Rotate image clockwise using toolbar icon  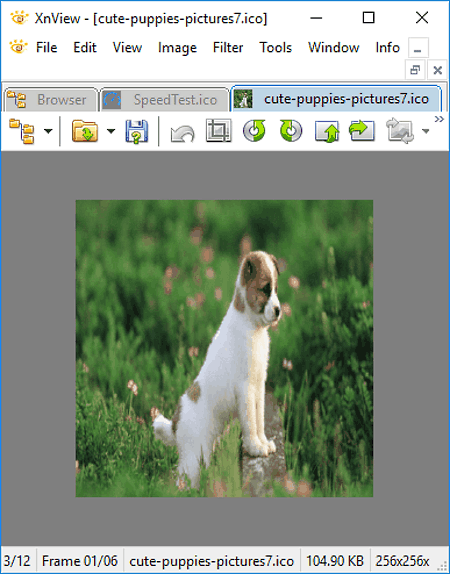(x=291, y=131)
